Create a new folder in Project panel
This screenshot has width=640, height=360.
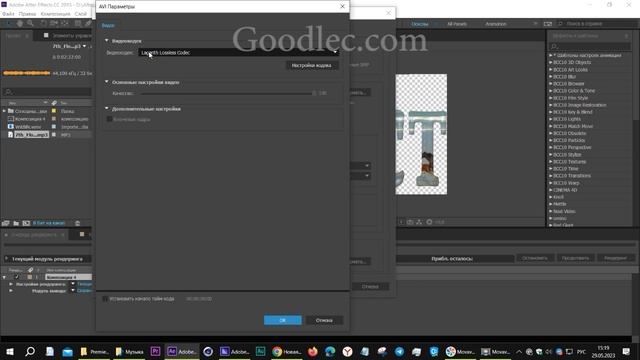[16, 223]
